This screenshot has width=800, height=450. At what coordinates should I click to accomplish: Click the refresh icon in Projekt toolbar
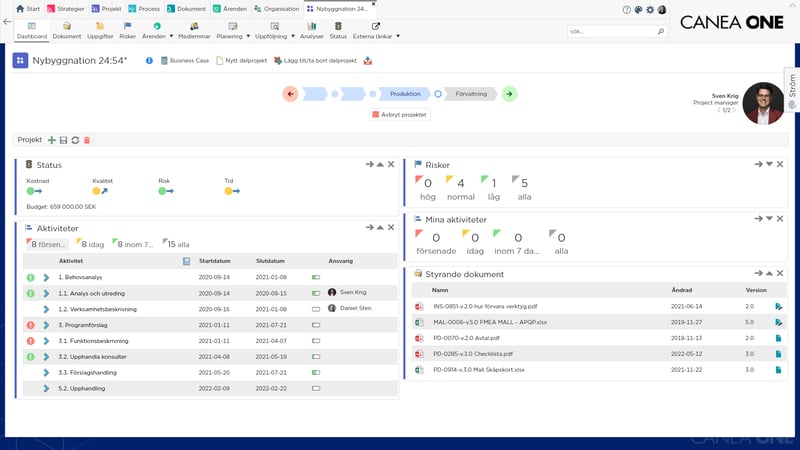[75, 140]
